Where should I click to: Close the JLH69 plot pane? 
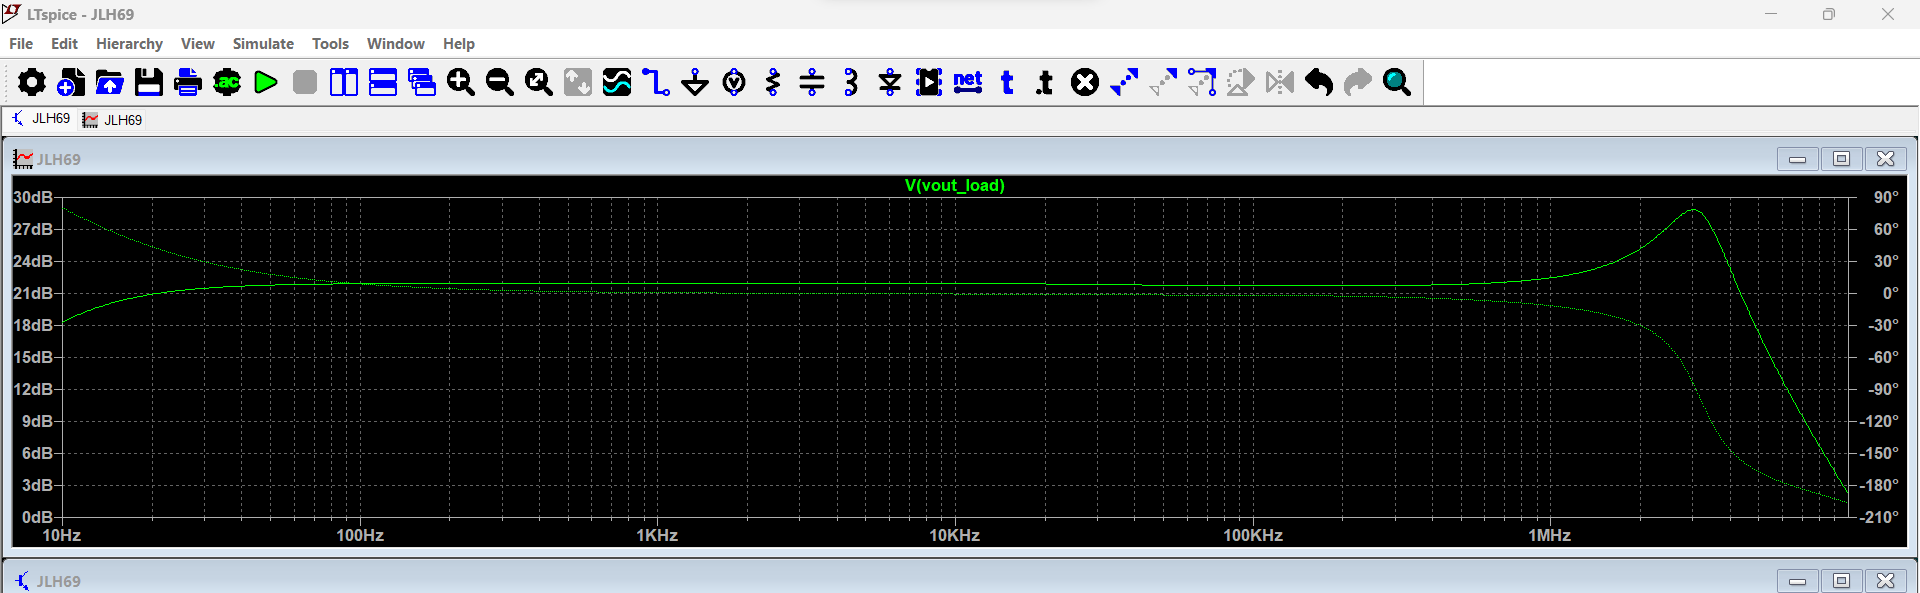pyautogui.click(x=1885, y=159)
